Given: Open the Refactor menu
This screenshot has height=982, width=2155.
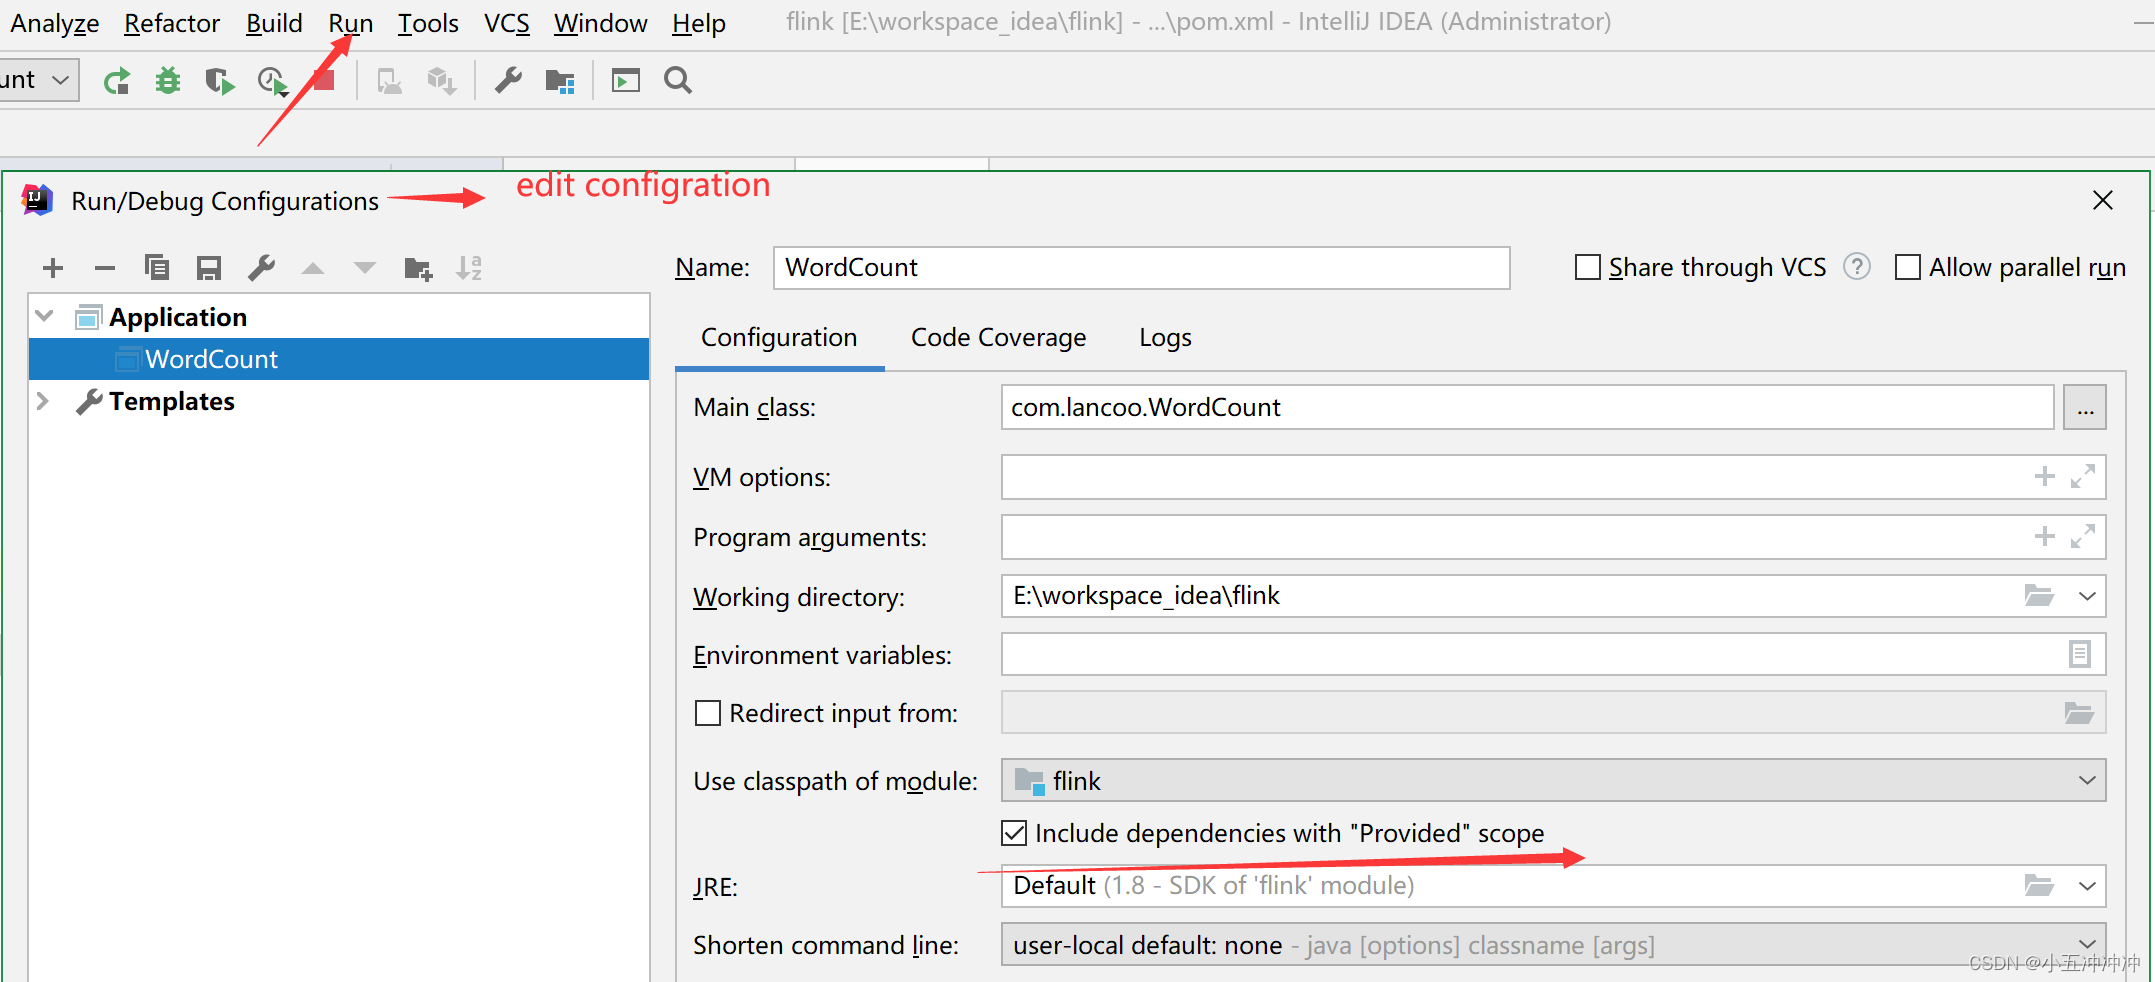Looking at the screenshot, I should (172, 22).
